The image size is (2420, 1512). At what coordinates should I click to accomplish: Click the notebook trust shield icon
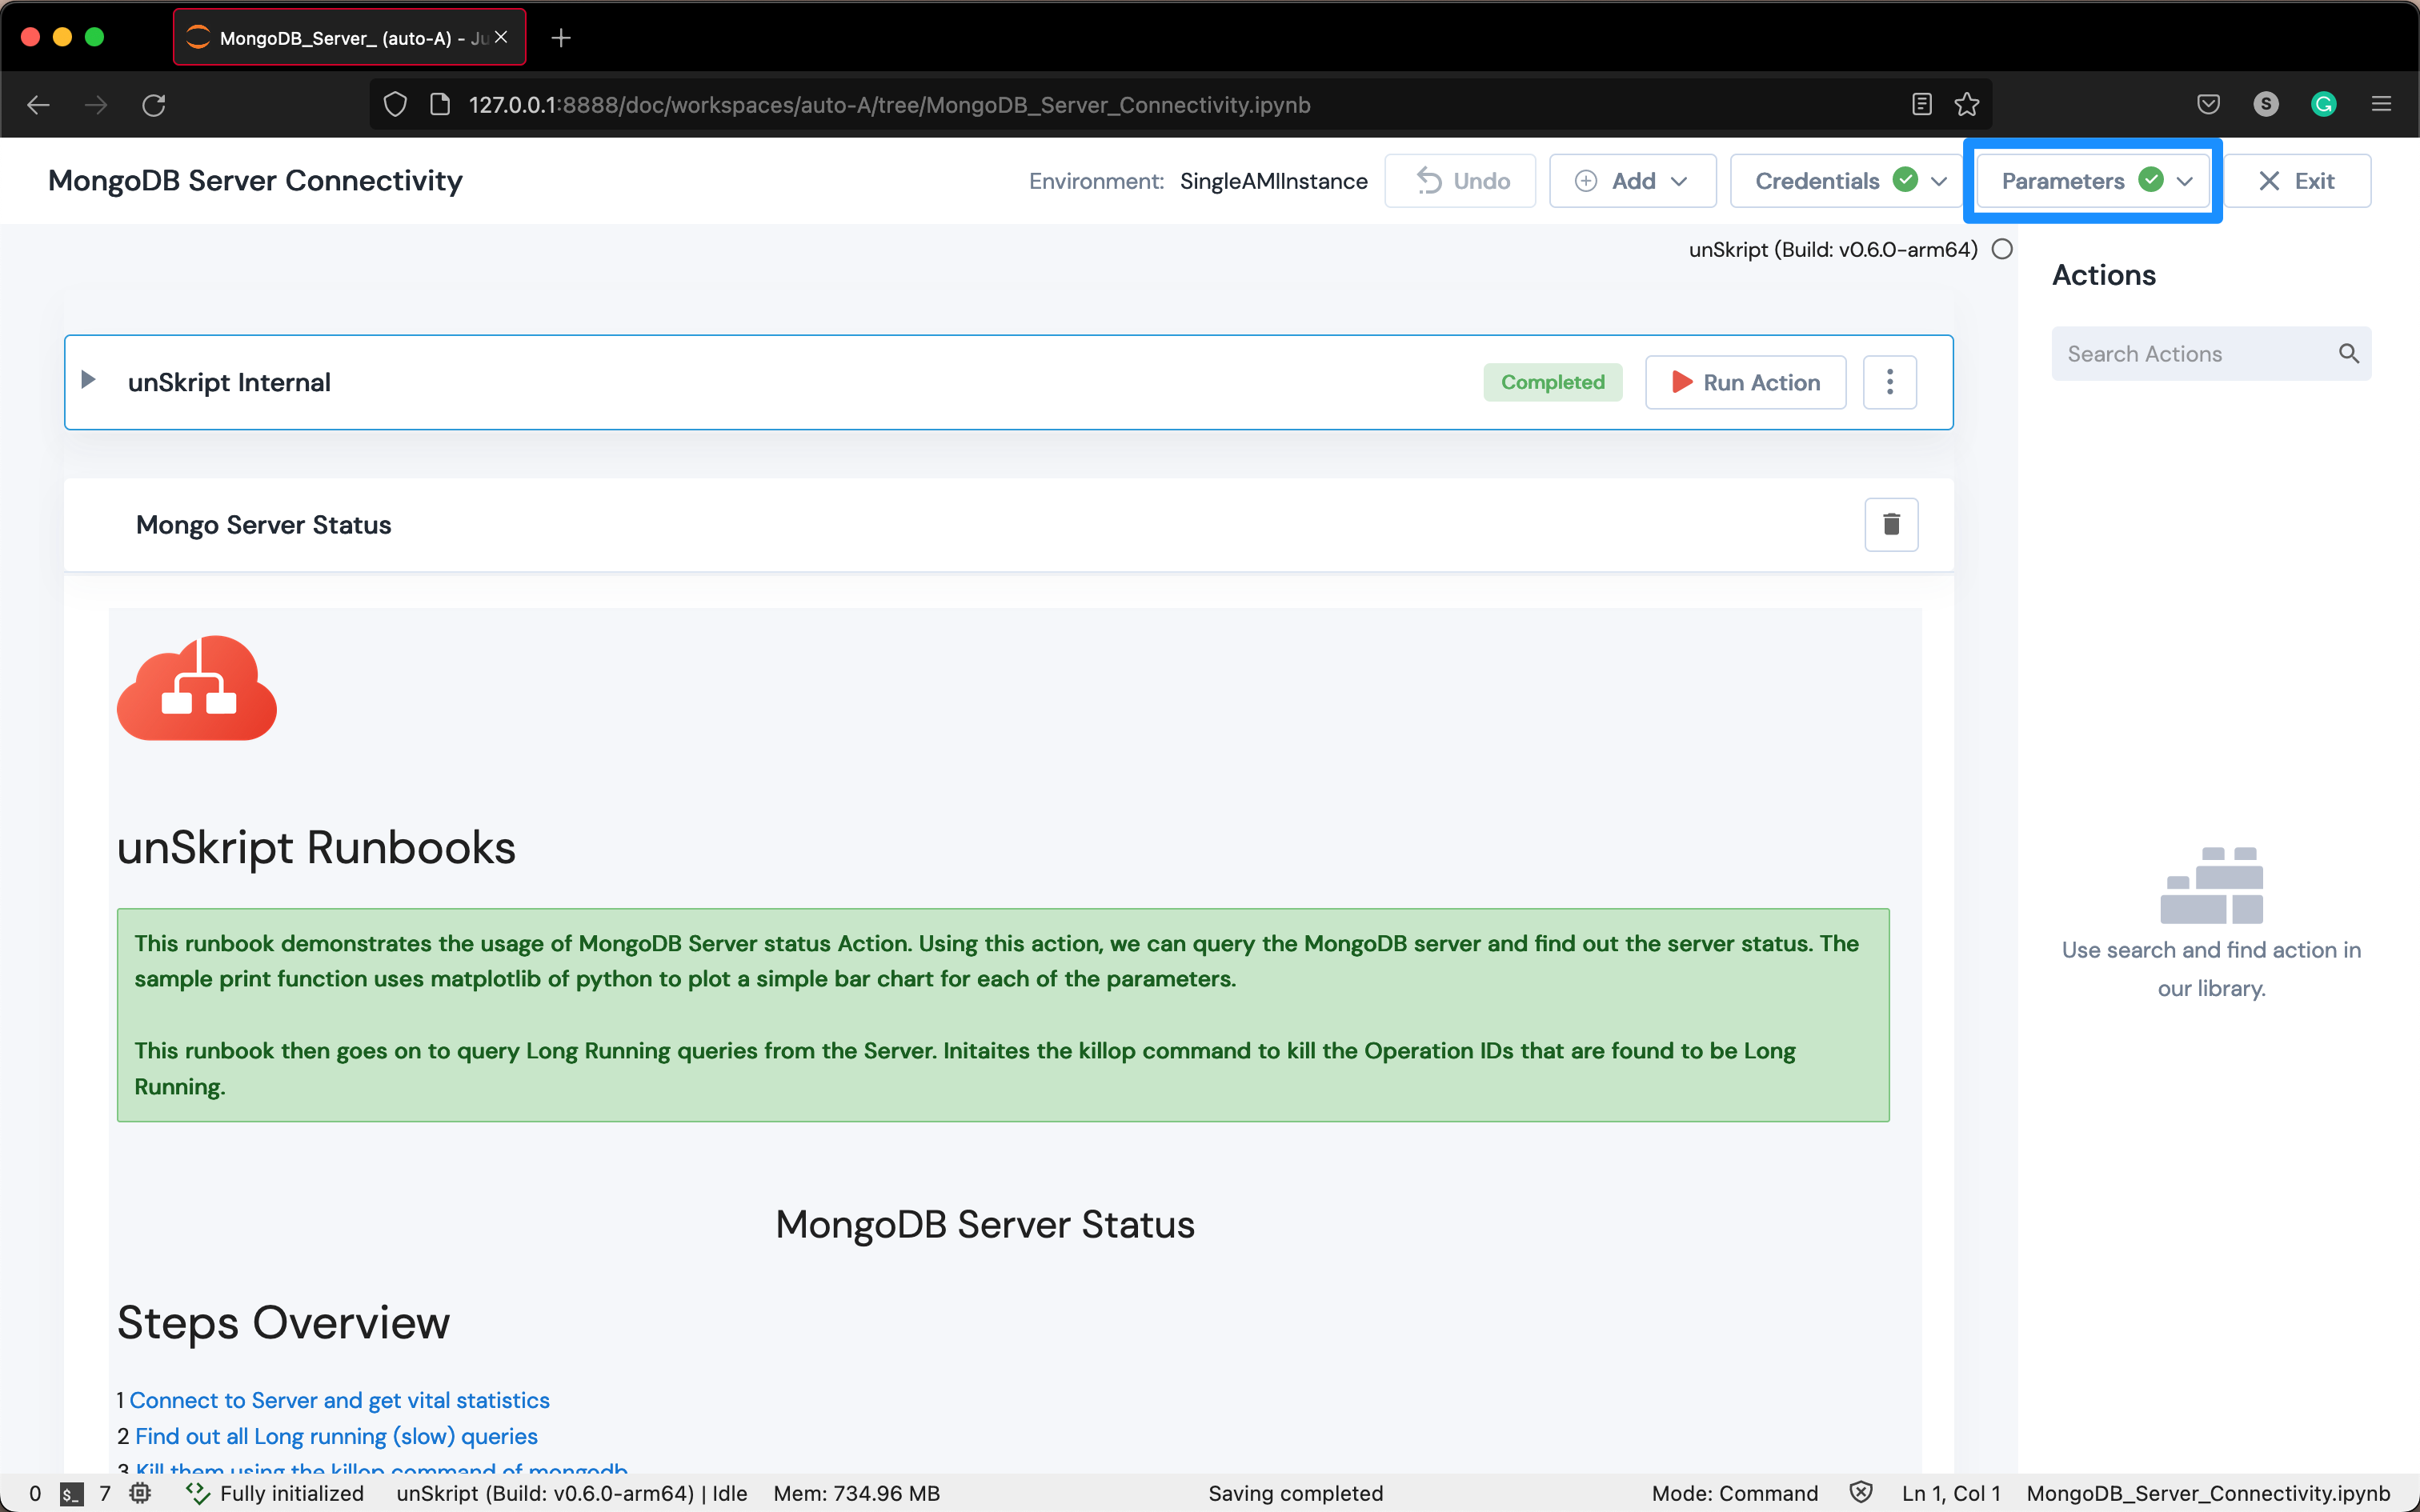(x=1860, y=1493)
